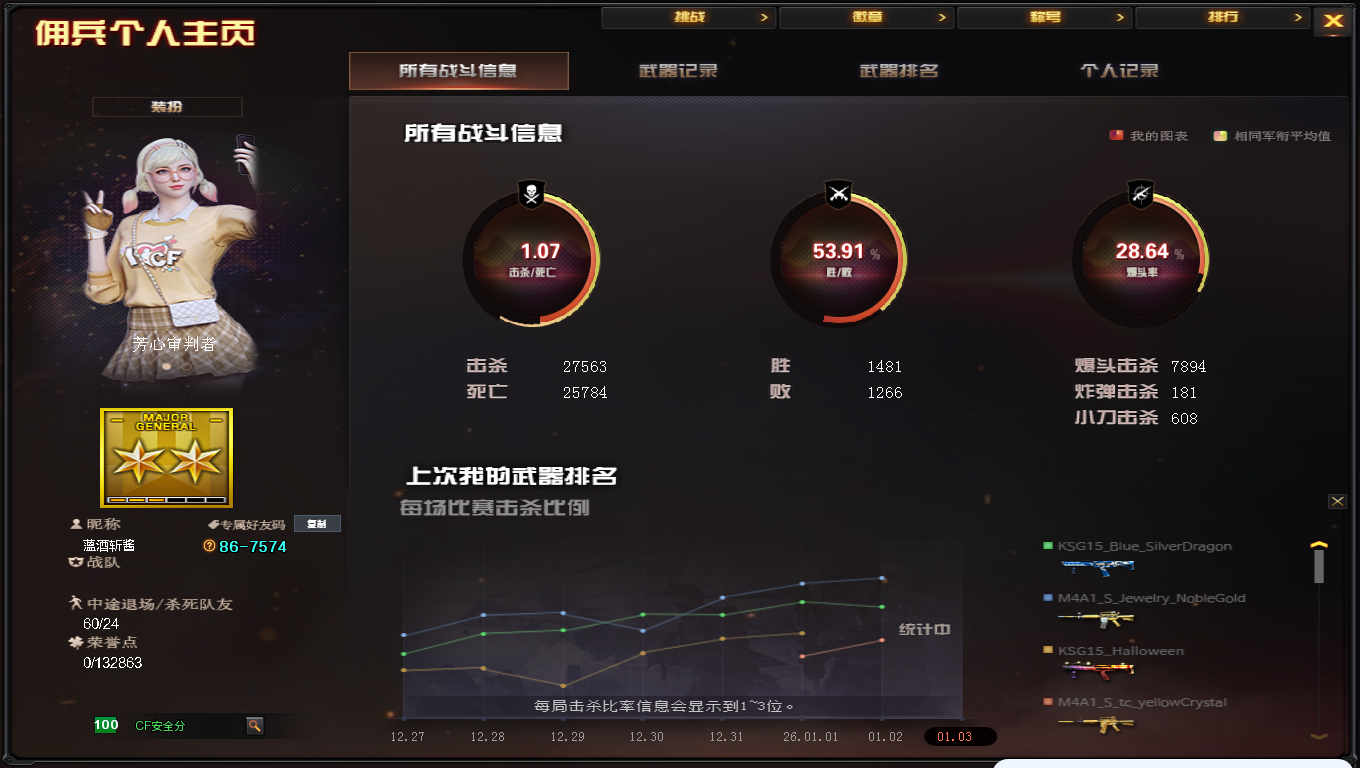Switch to the 武器记录 tab

(x=679, y=71)
